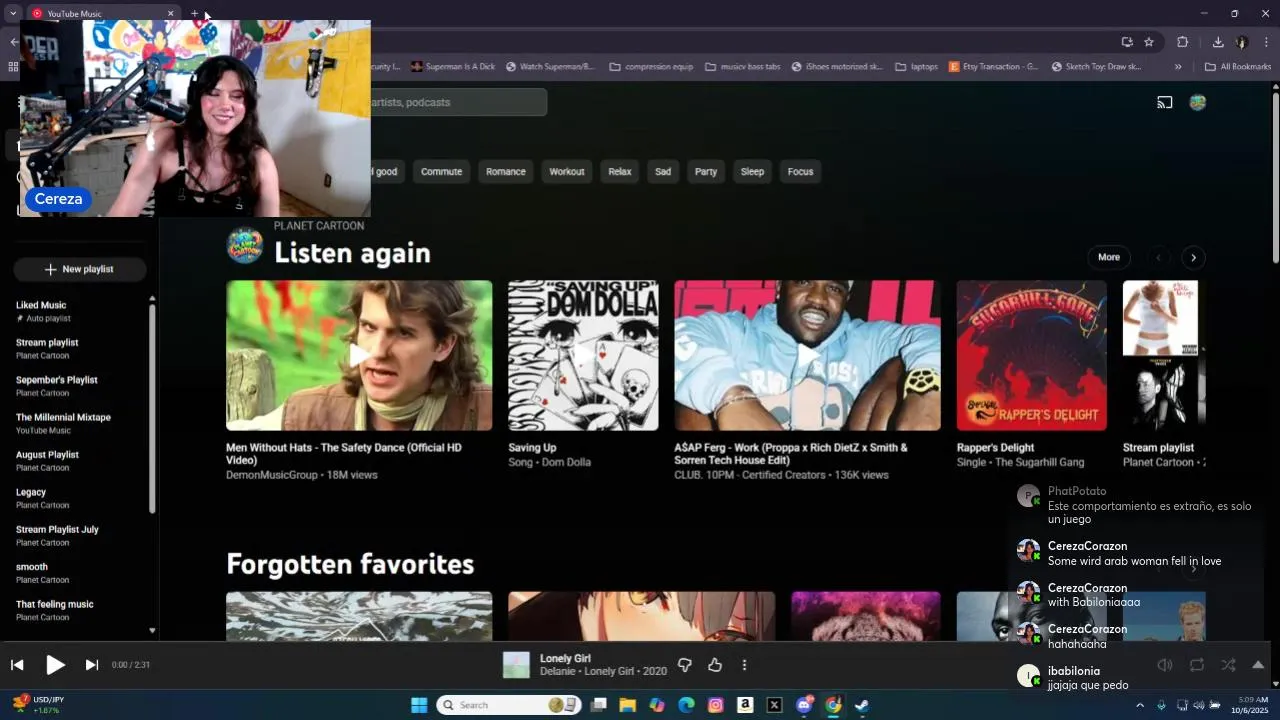Open the Lonely Girl album thumbnail in the player
The image size is (1280, 720).
tap(516, 665)
